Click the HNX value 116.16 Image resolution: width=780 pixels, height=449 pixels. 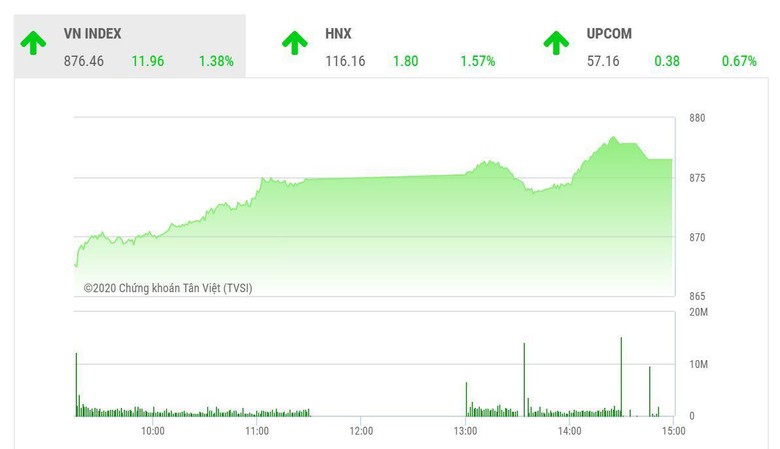[x=345, y=61]
